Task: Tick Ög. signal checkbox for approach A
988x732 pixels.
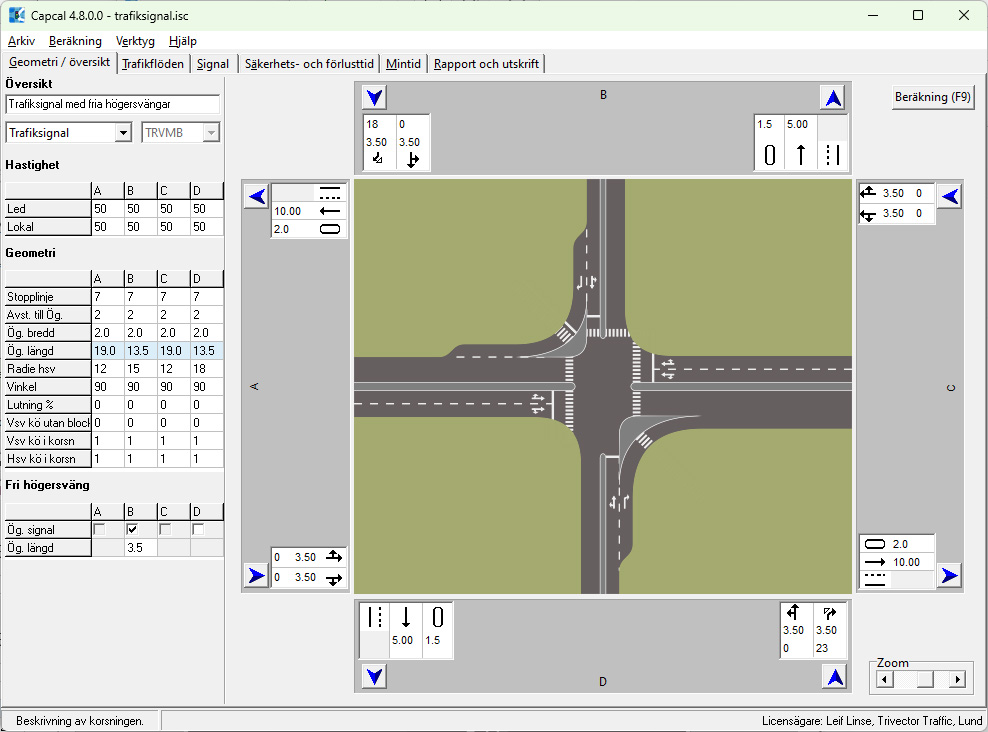Action: (x=99, y=529)
